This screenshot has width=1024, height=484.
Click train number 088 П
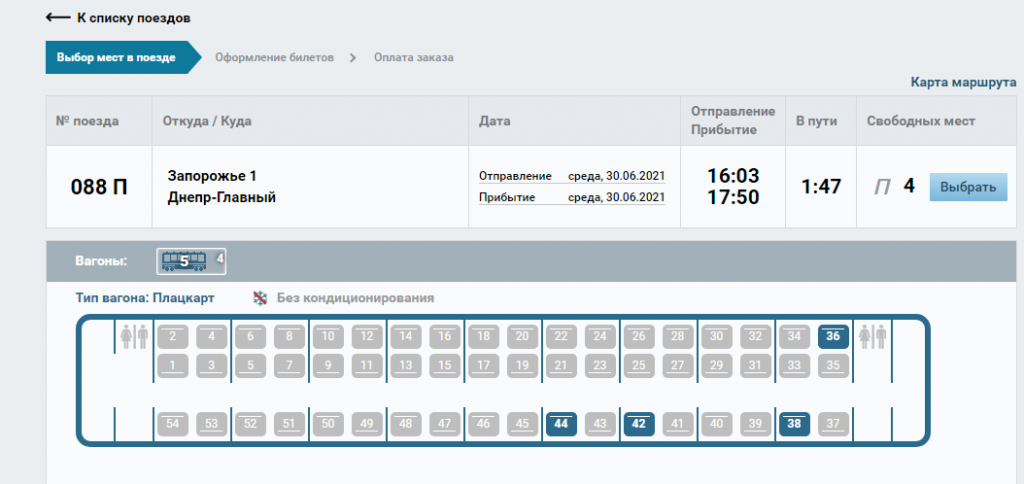98,186
